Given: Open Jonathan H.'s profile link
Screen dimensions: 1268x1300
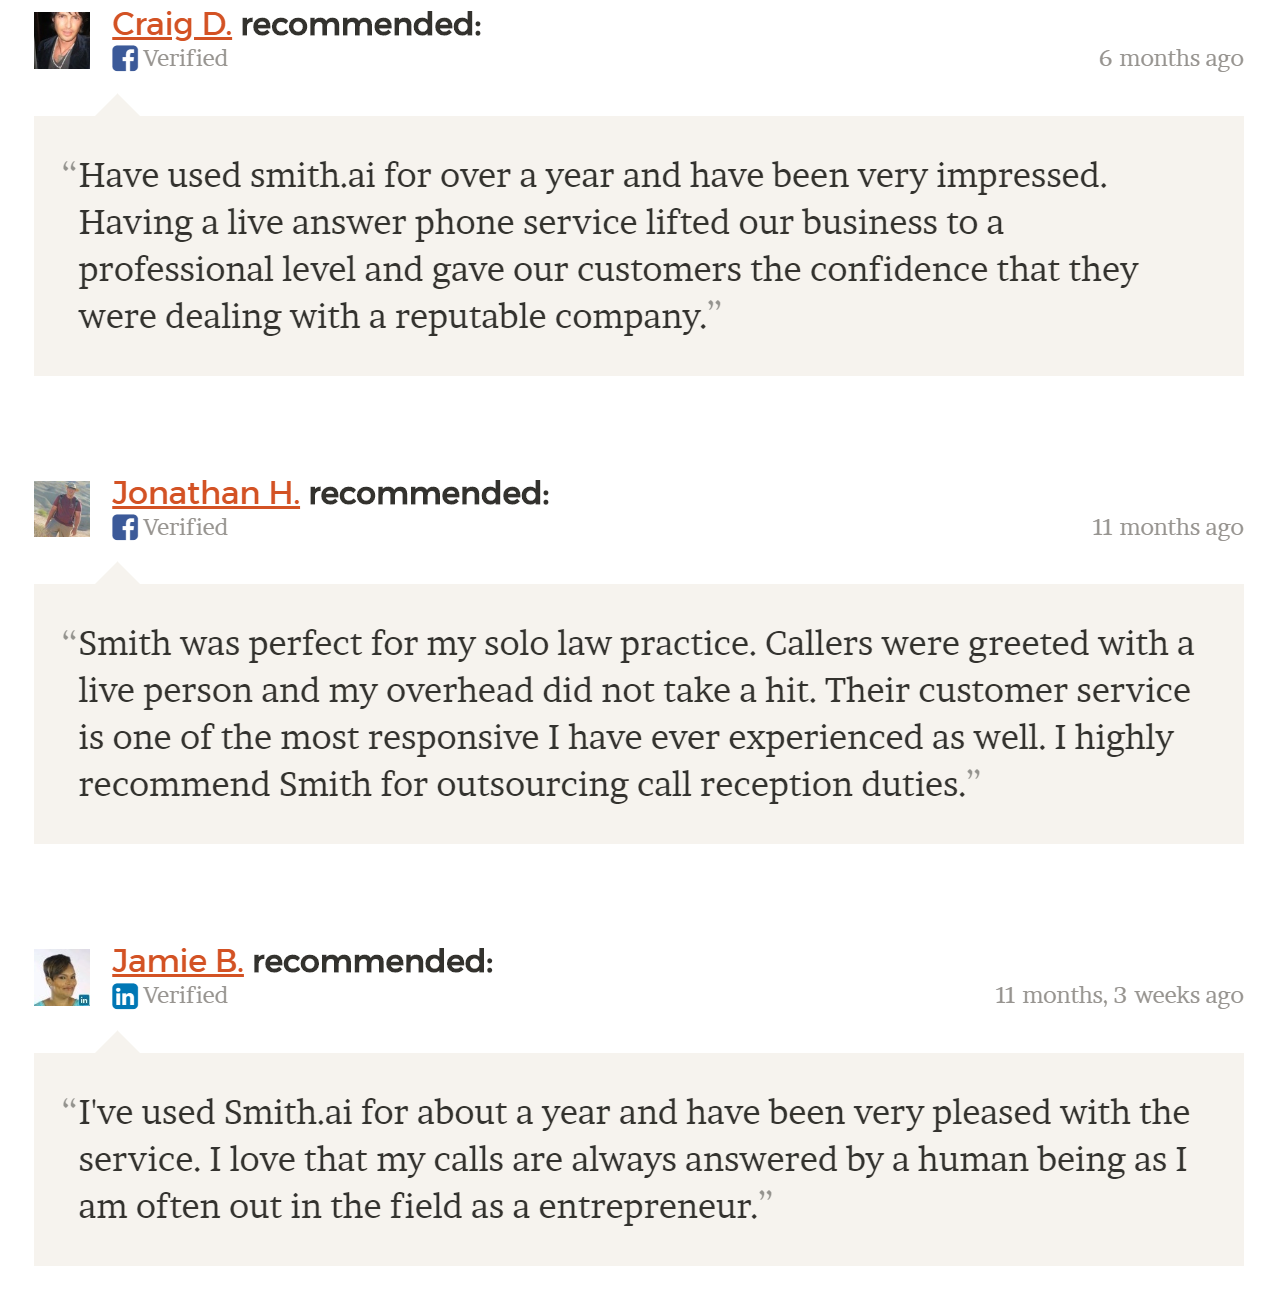Looking at the screenshot, I should [x=206, y=493].
